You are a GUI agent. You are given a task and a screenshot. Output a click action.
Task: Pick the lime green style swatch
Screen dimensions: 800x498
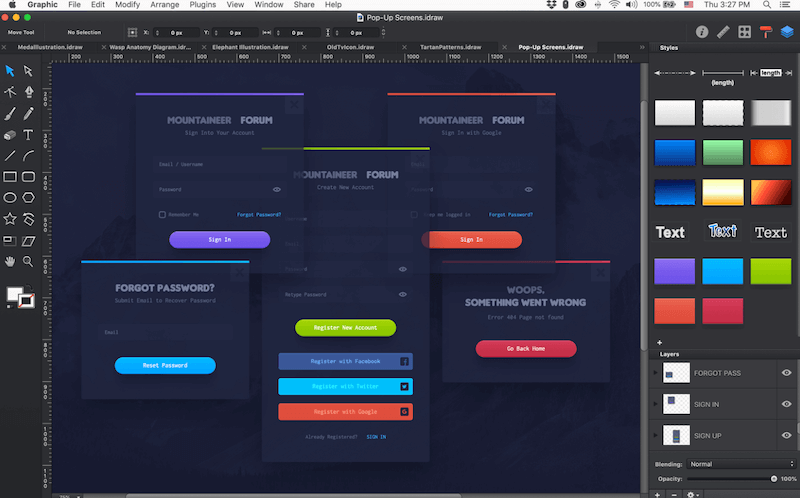click(770, 271)
